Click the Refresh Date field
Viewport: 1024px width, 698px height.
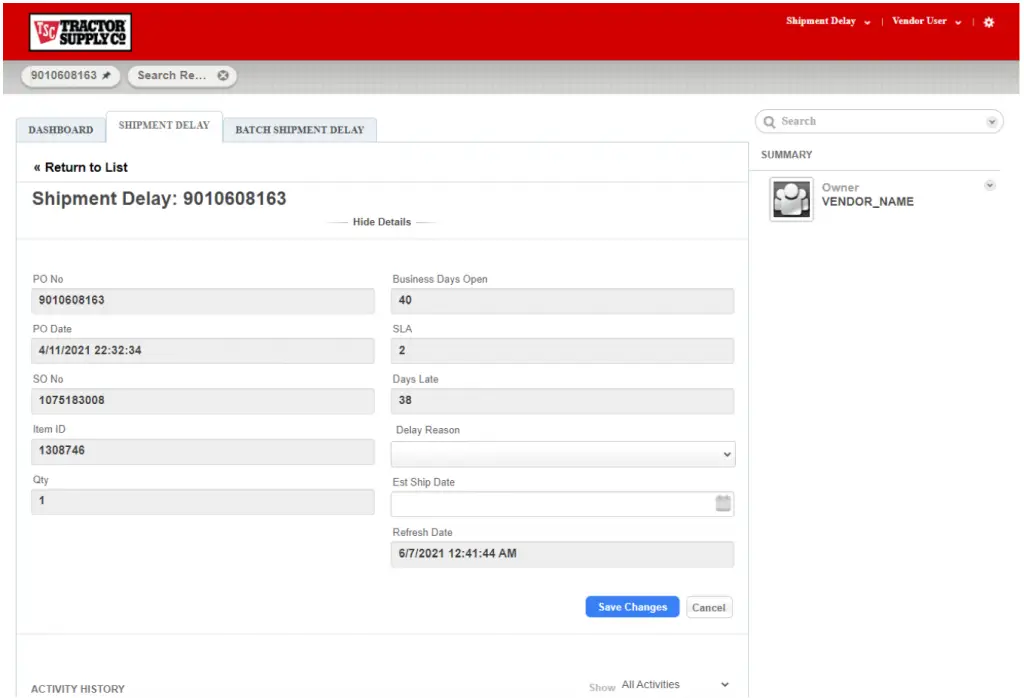pyautogui.click(x=563, y=554)
